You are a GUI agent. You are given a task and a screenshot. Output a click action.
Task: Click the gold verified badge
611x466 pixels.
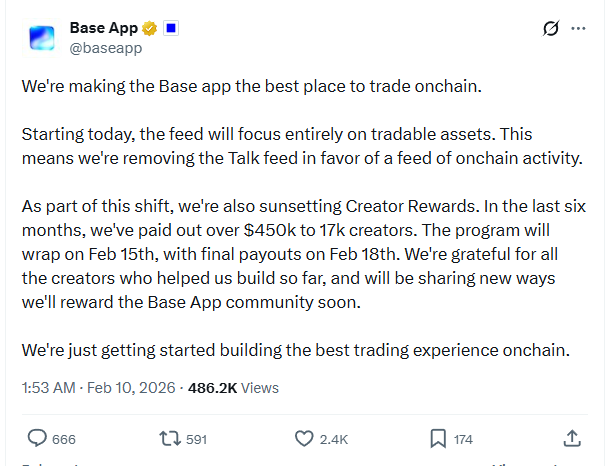(151, 27)
